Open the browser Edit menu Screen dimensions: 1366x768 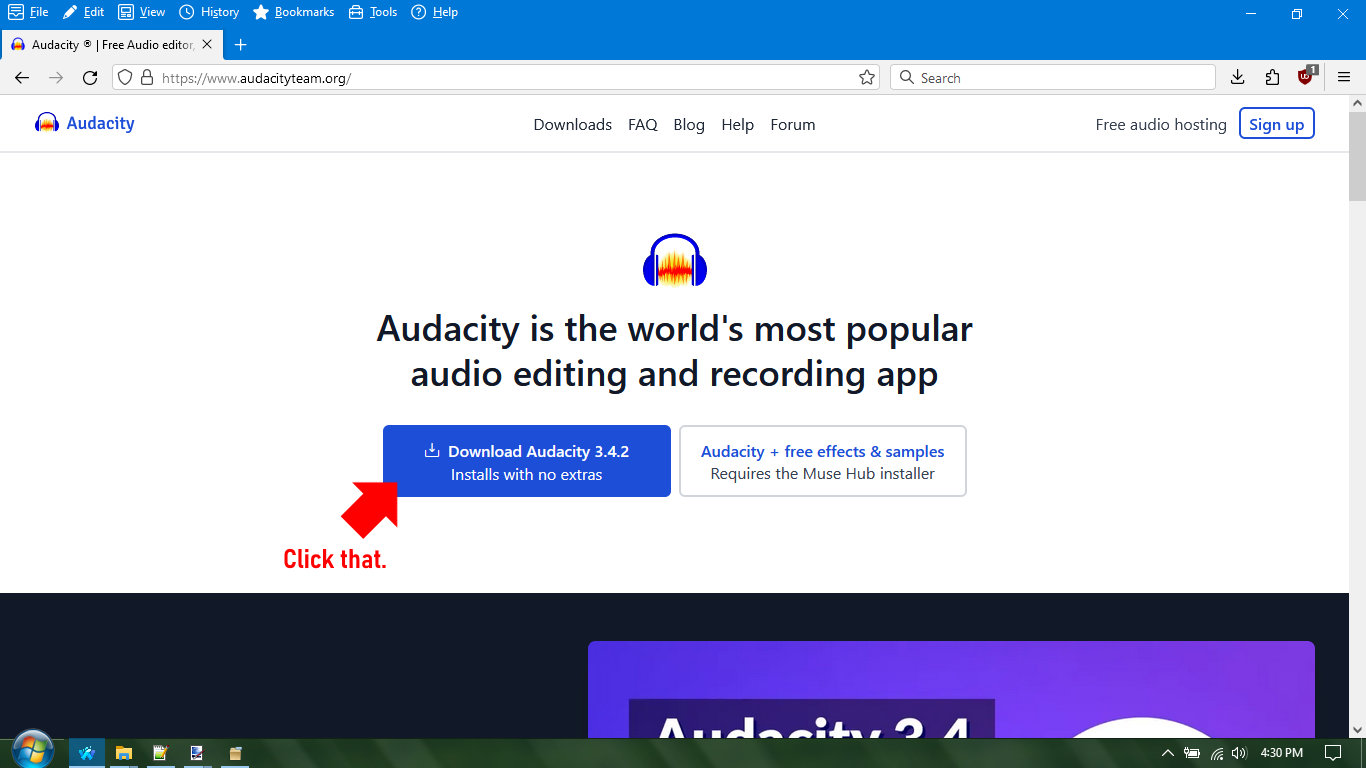[x=84, y=12]
